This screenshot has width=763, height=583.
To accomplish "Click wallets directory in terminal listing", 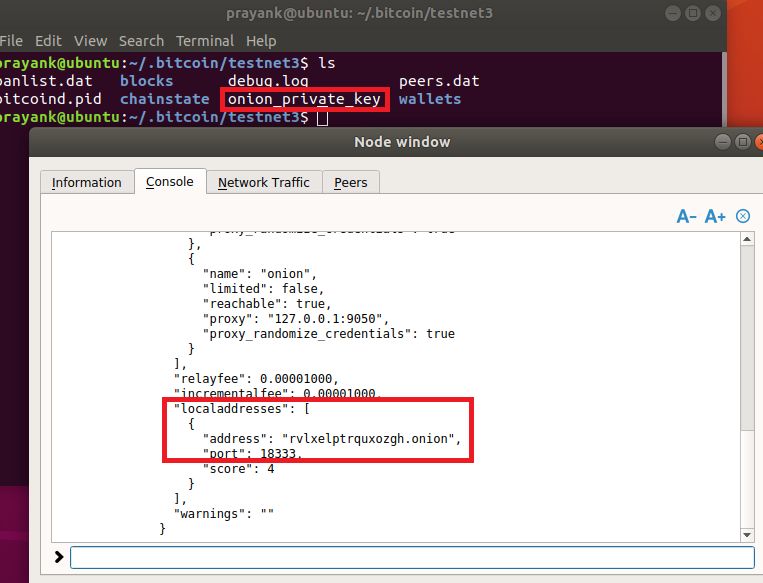I will click(430, 99).
